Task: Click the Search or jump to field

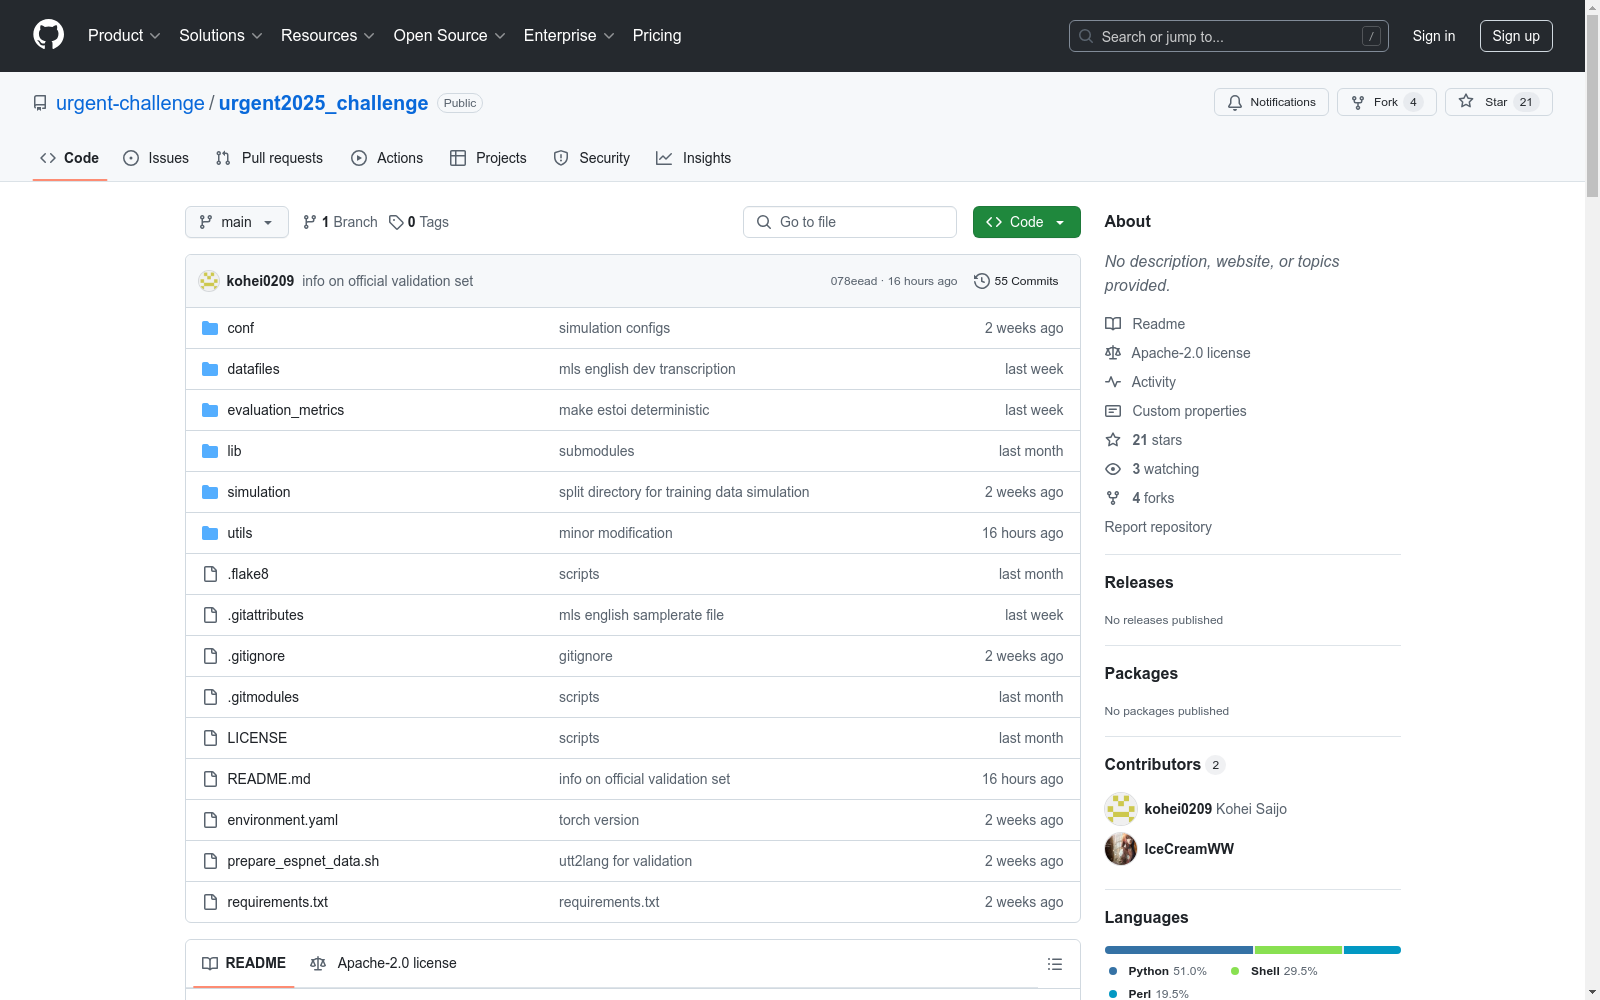Action: pyautogui.click(x=1229, y=36)
